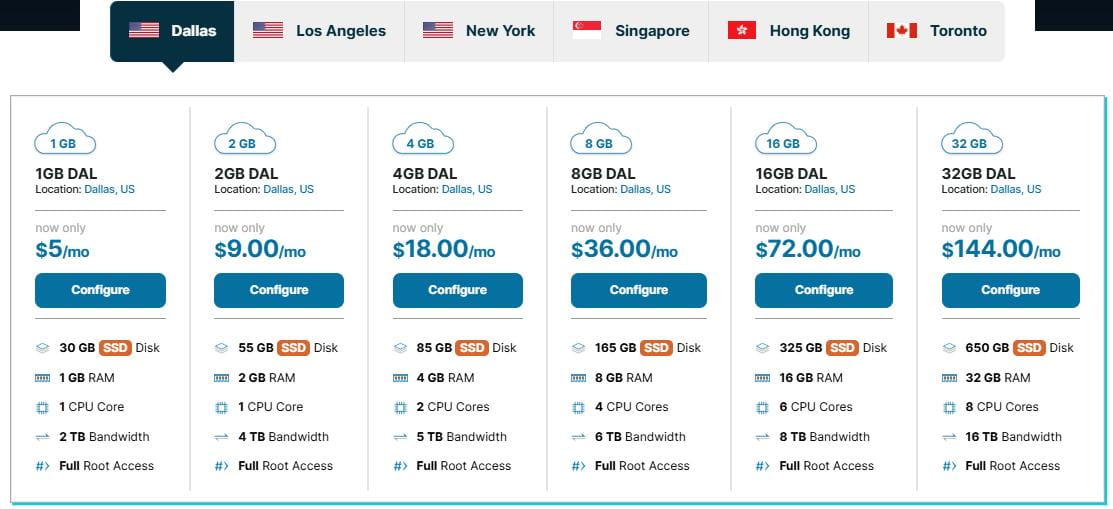This screenshot has height=509, width=1113.
Task: Click the root access icon on 1GB plan
Action: pos(42,466)
